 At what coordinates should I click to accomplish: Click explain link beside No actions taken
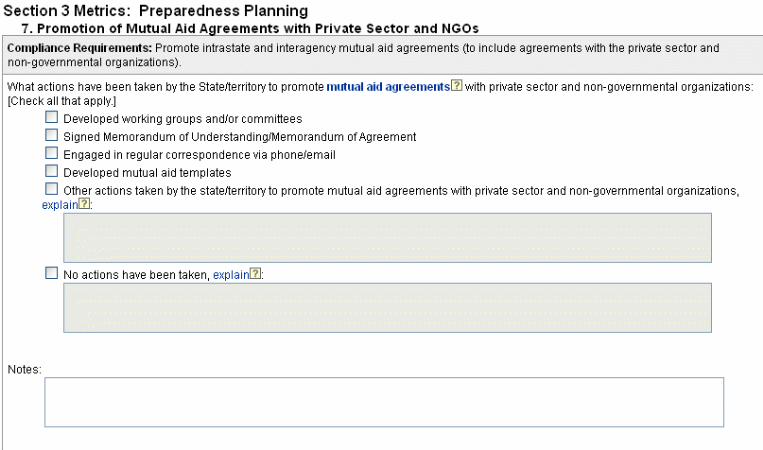(x=230, y=274)
